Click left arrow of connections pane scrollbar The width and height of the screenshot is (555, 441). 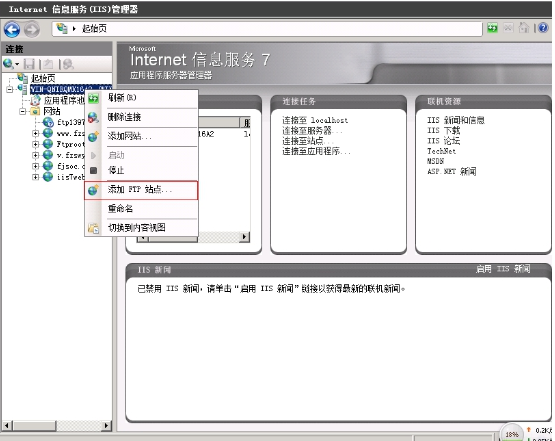pyautogui.click(x=7, y=425)
